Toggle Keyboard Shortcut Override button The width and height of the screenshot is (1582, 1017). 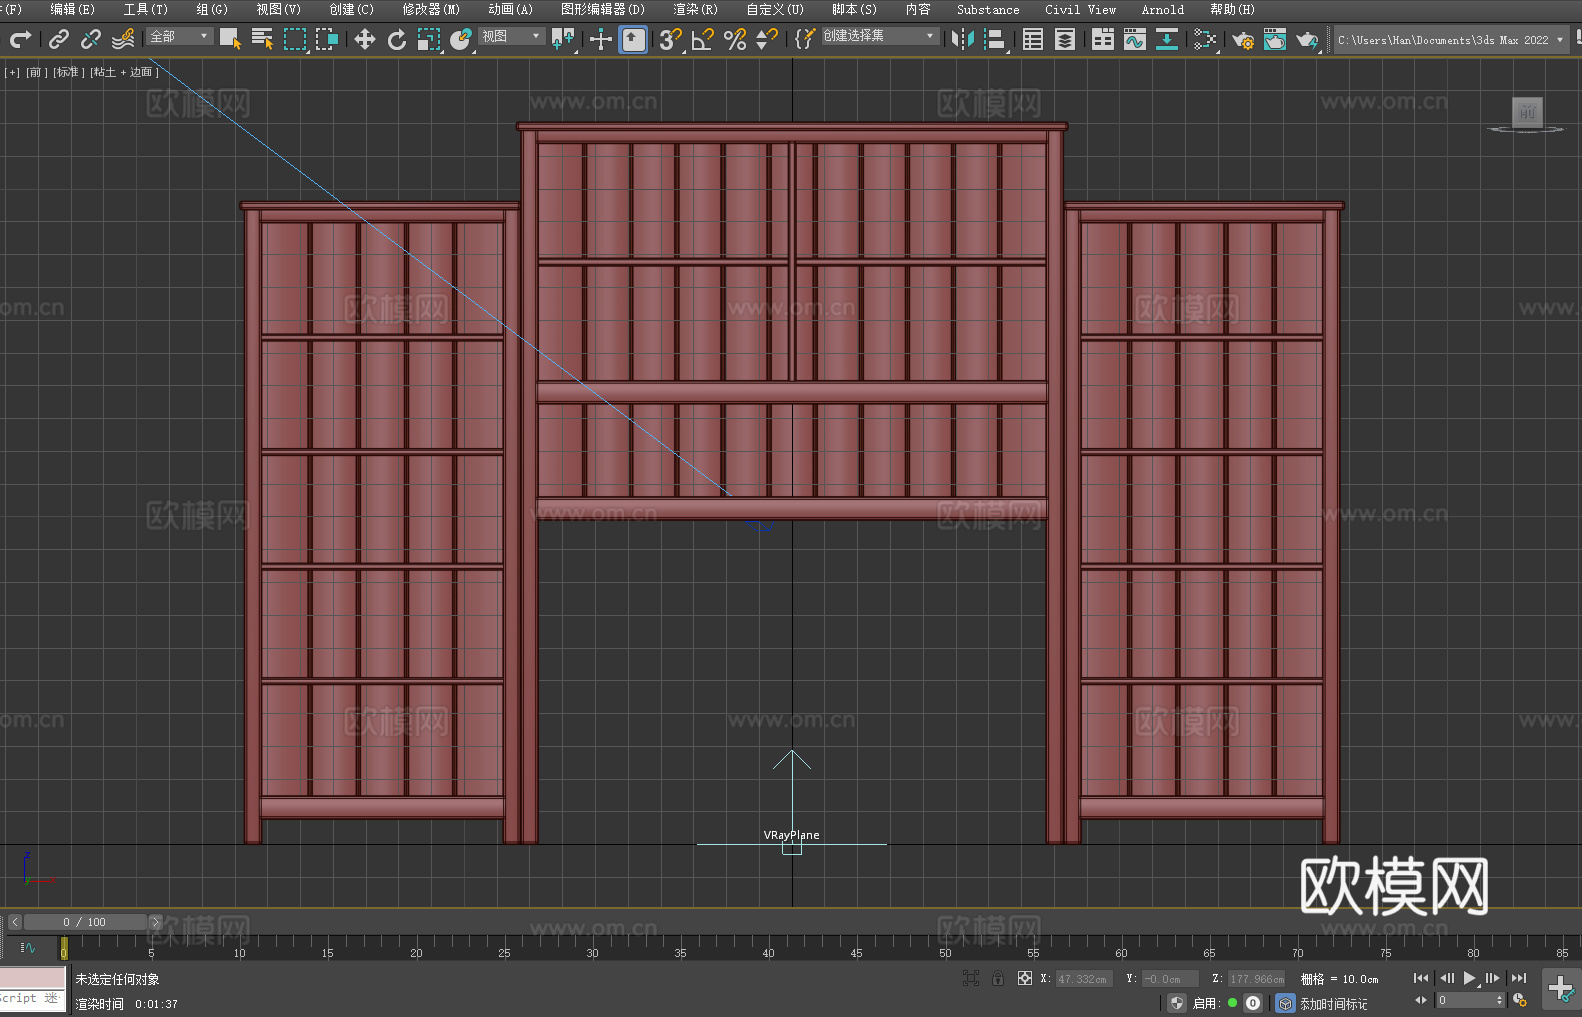click(x=633, y=39)
